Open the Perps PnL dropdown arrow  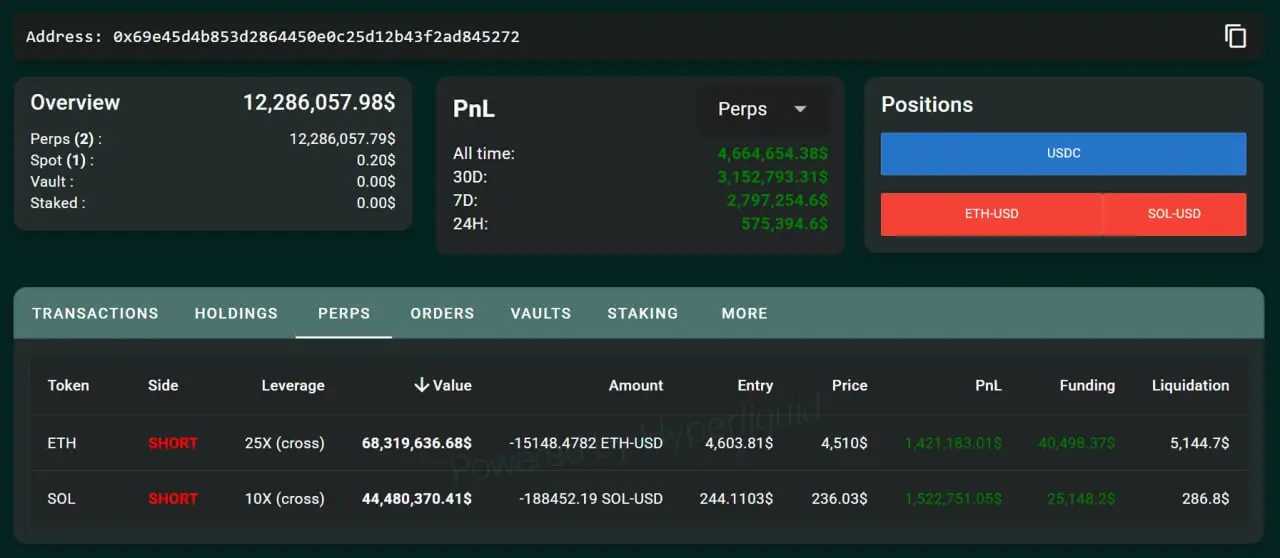(800, 109)
